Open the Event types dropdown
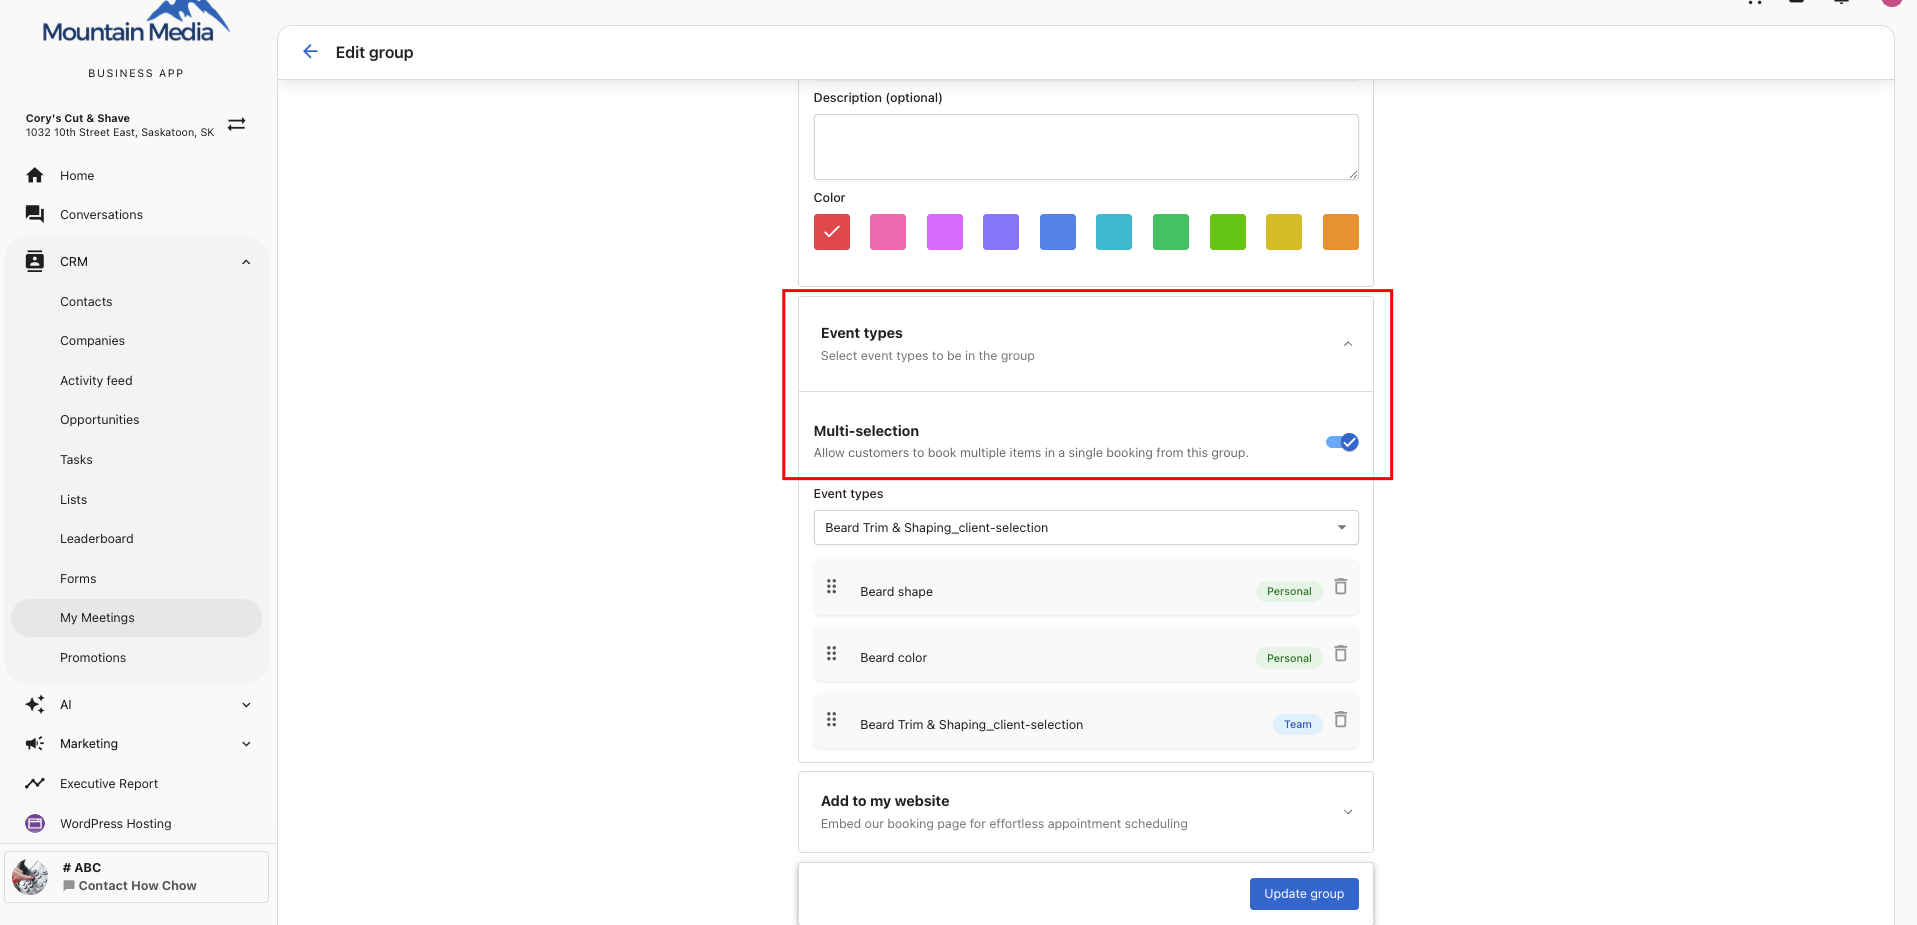Screen dimensions: 1917x925 [1086, 528]
